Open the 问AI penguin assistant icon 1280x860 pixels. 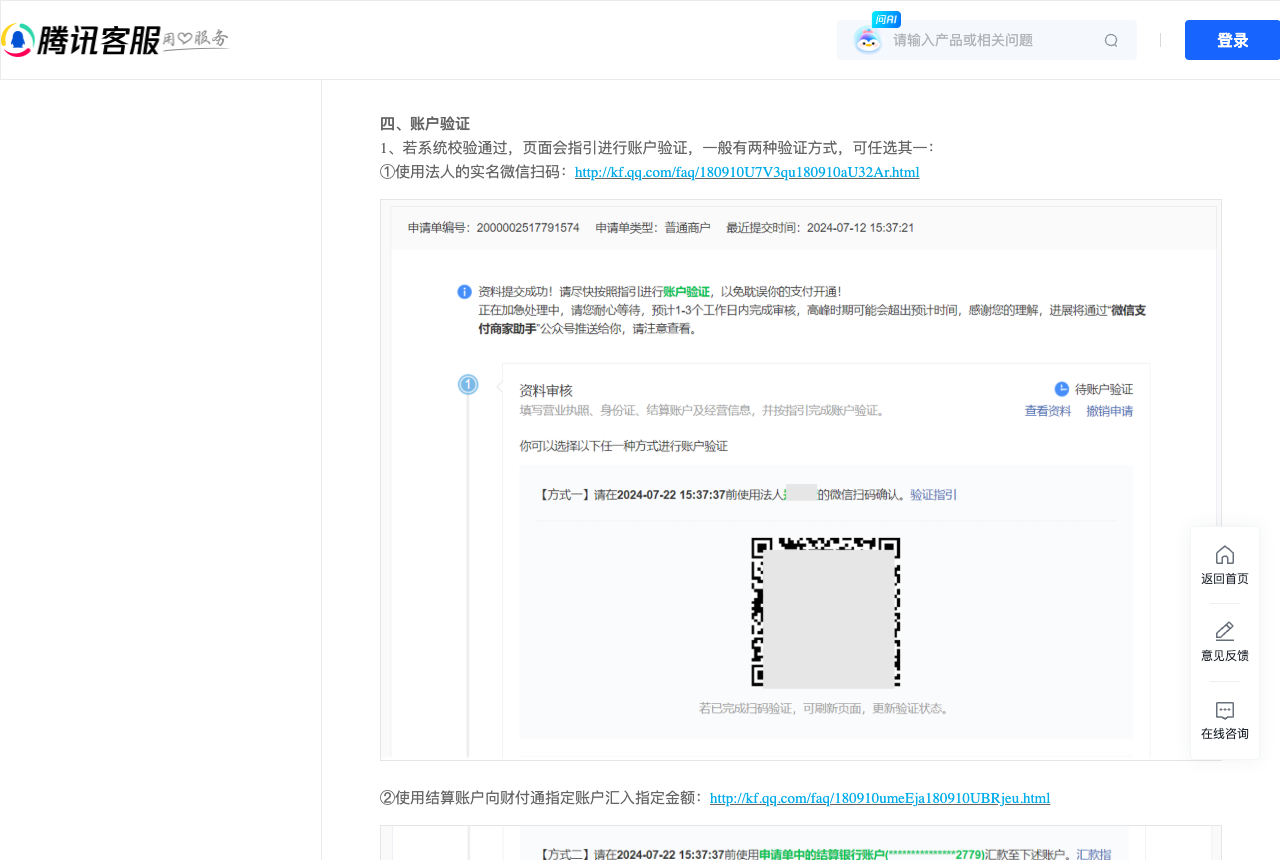tap(867, 40)
